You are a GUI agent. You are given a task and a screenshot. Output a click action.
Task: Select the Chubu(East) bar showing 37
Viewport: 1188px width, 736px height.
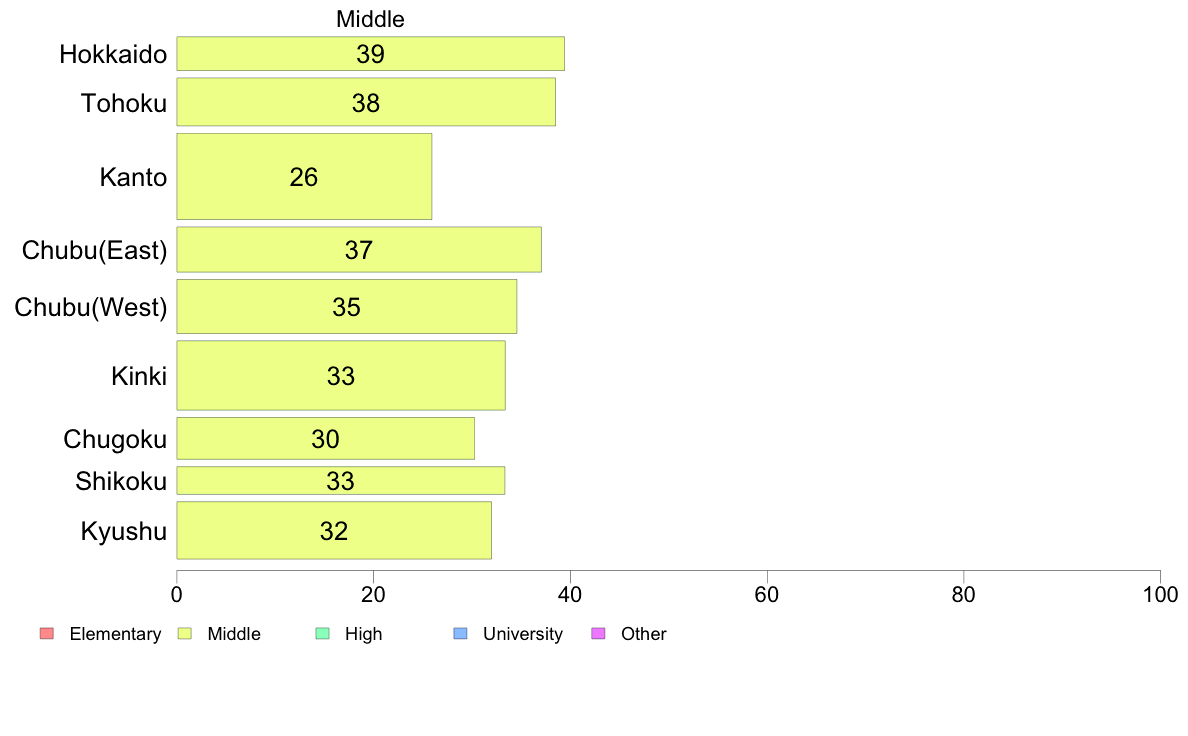[359, 249]
